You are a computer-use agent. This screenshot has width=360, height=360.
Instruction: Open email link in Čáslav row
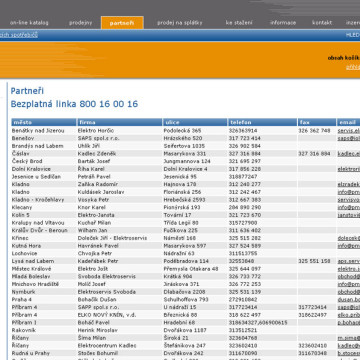tap(349, 154)
